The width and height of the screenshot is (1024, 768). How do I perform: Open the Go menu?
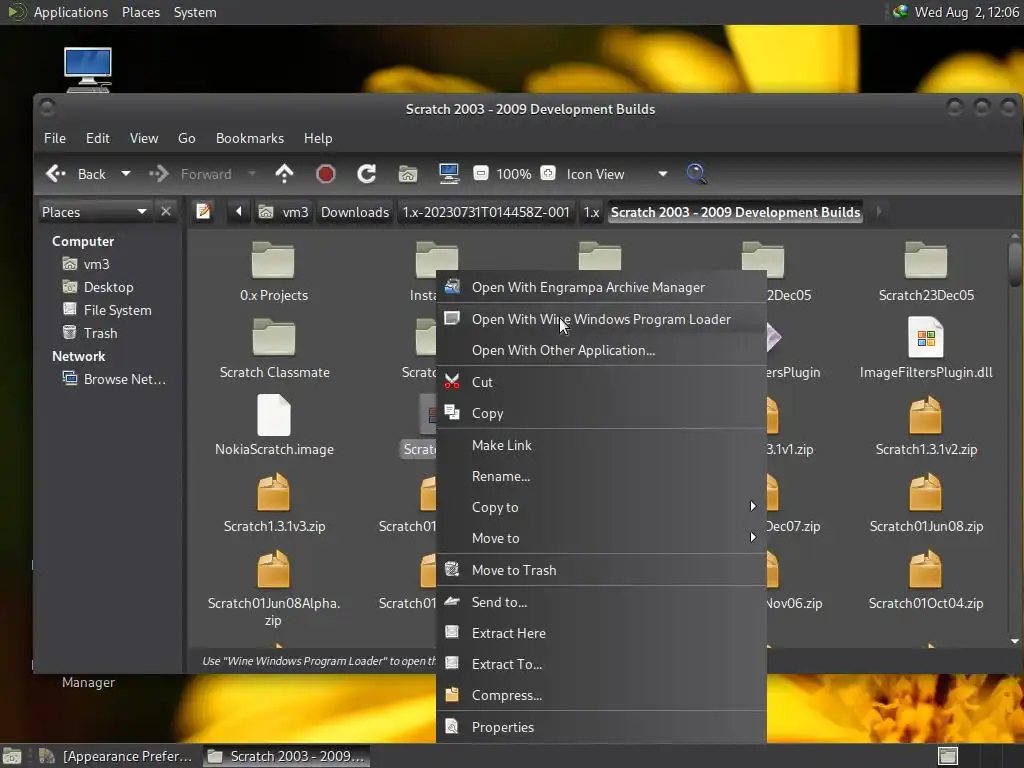tap(187, 138)
